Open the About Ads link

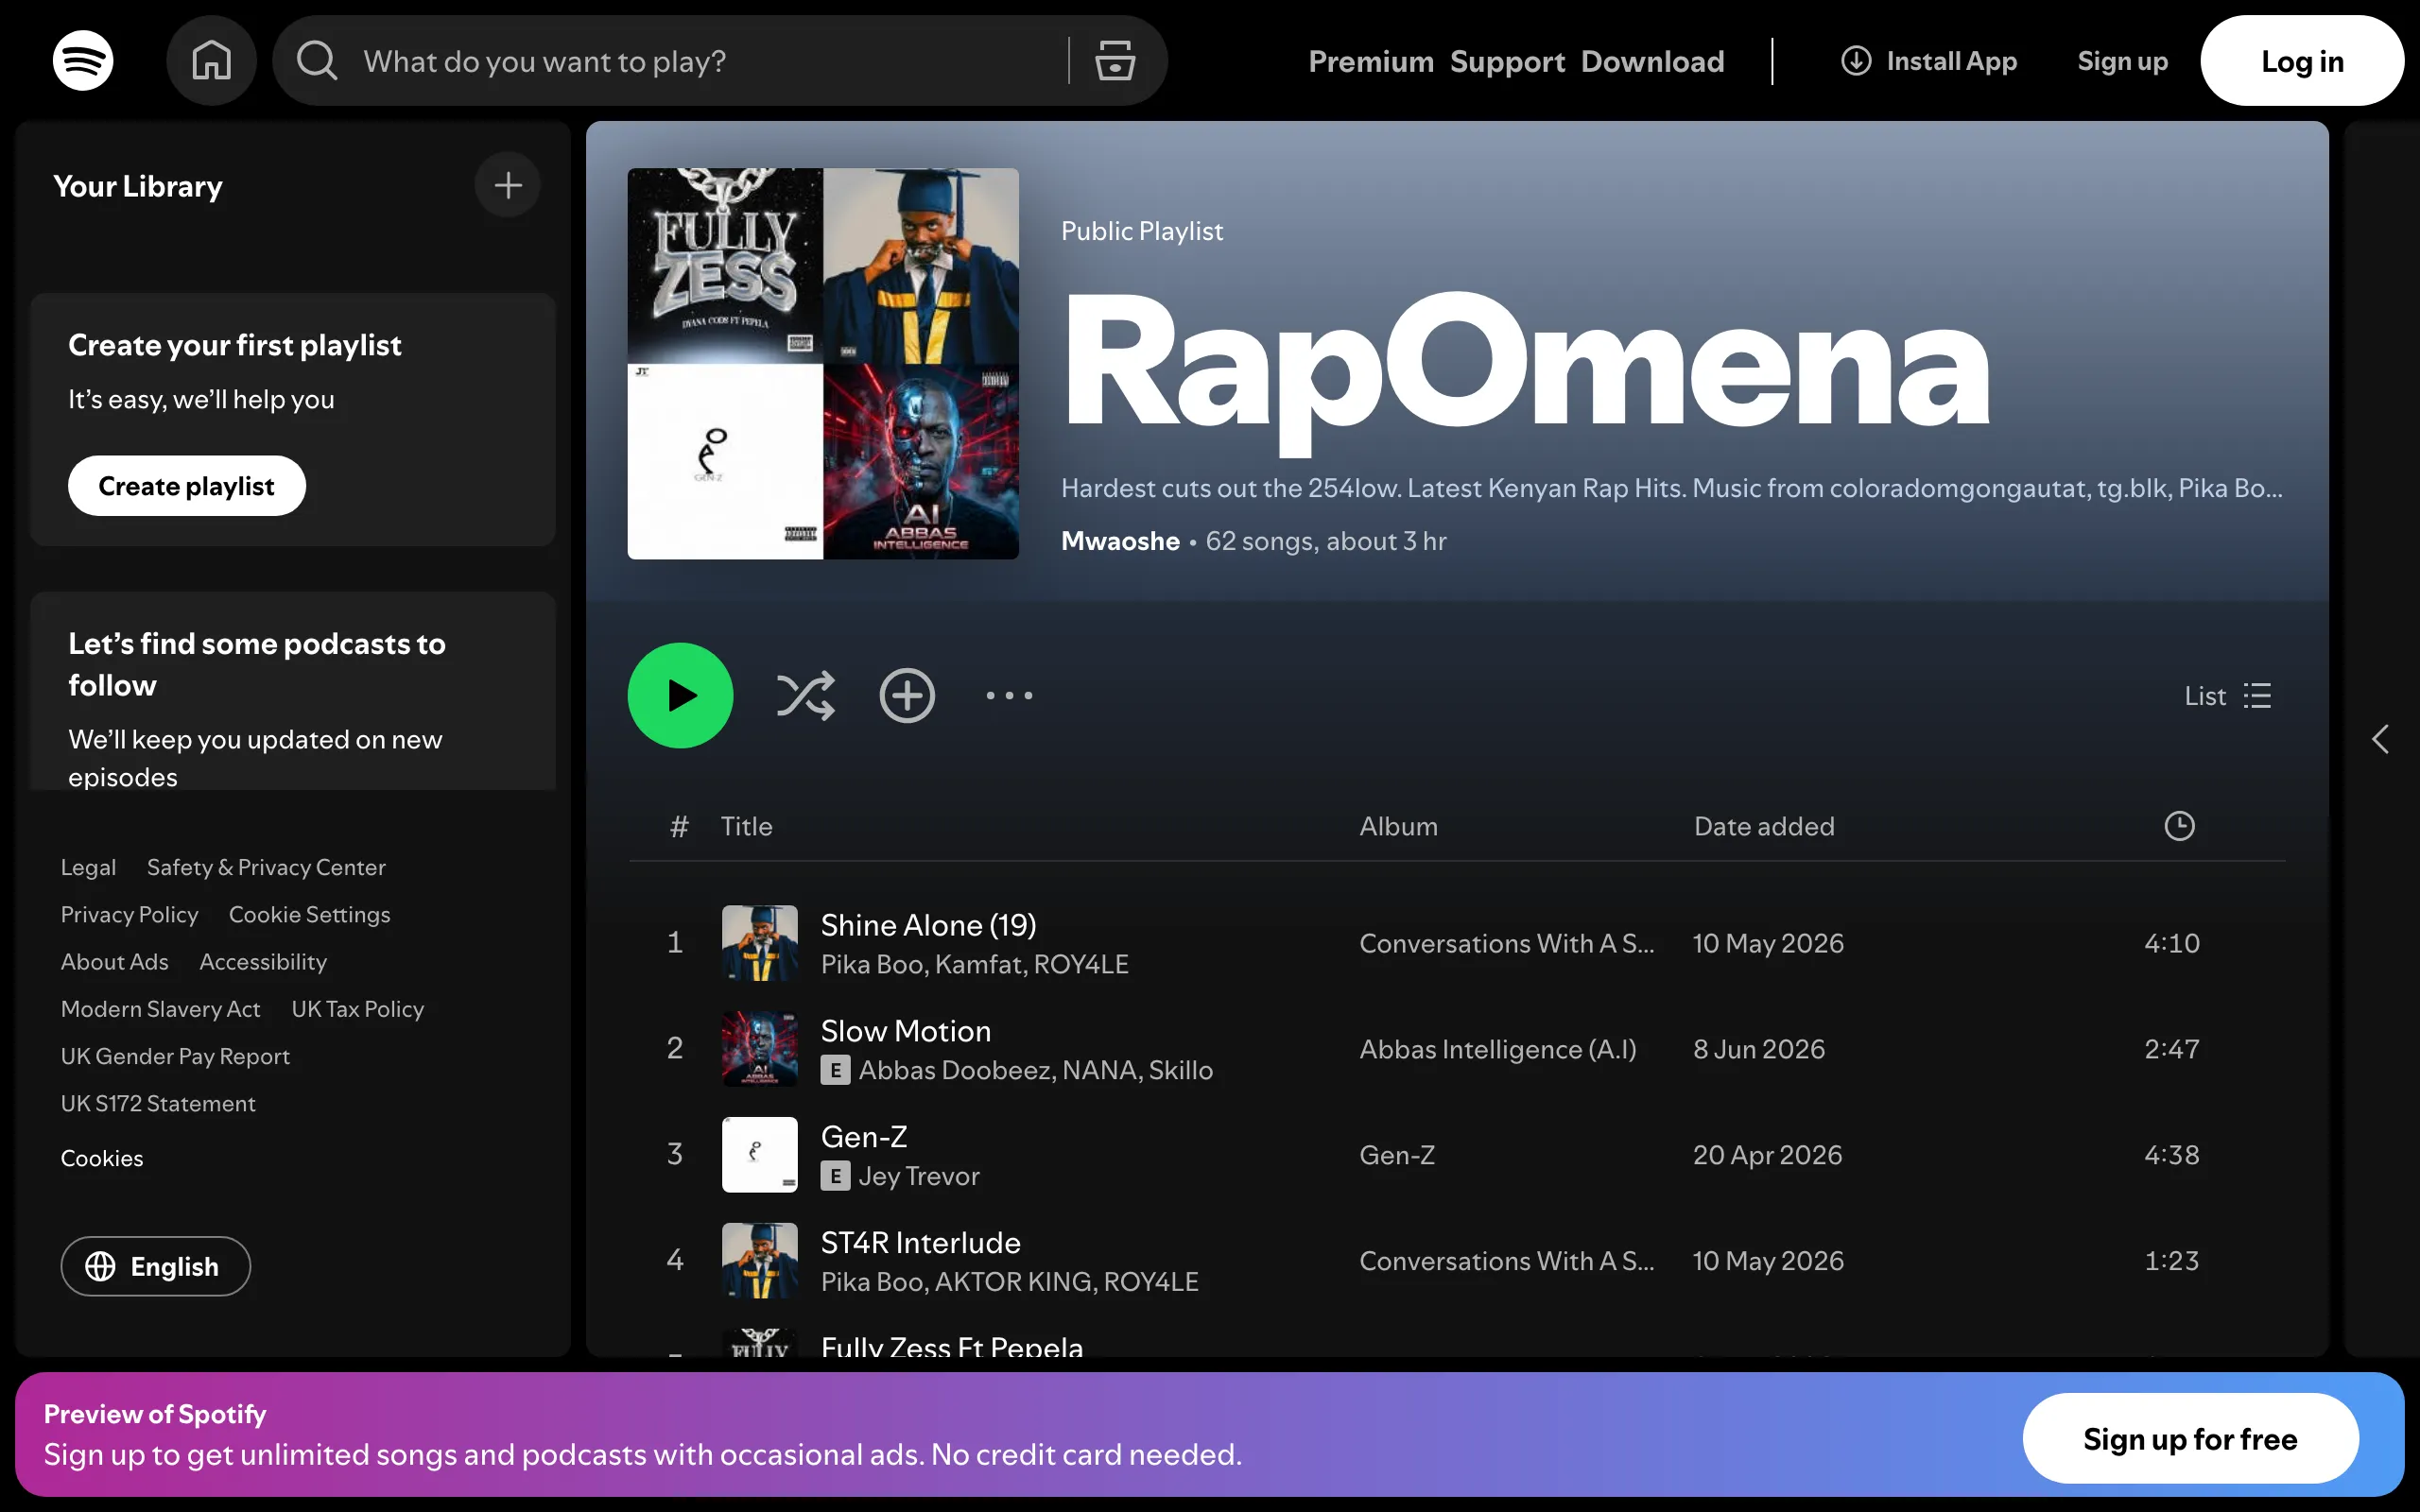point(114,961)
